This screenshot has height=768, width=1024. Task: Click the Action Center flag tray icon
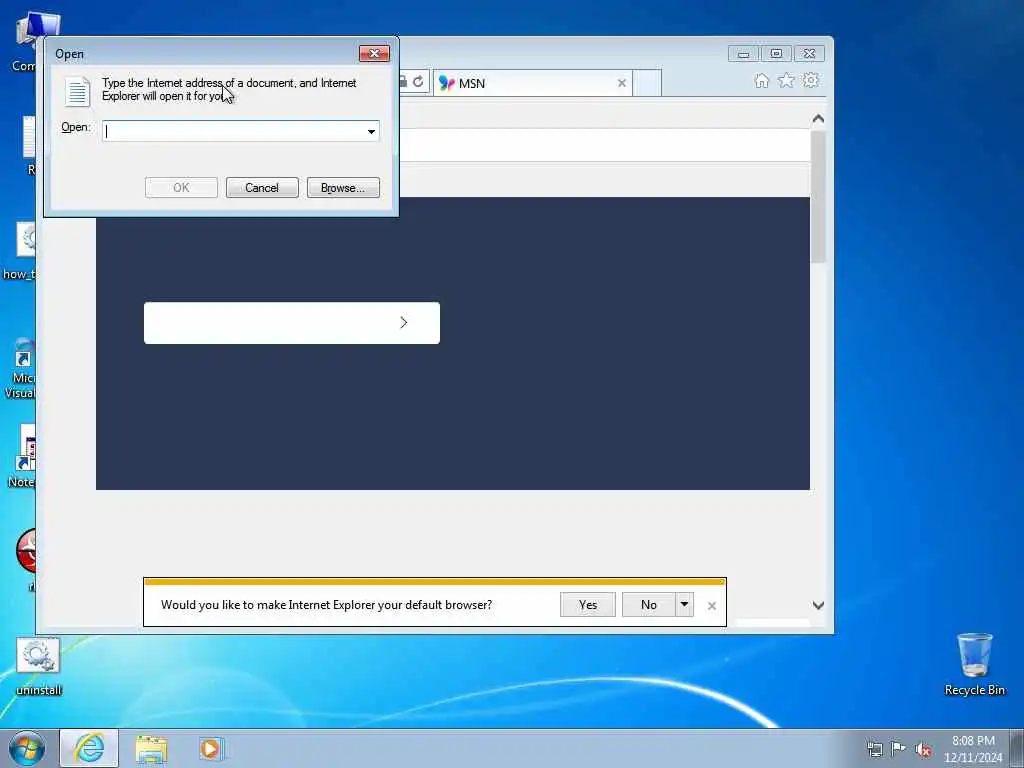click(x=899, y=748)
